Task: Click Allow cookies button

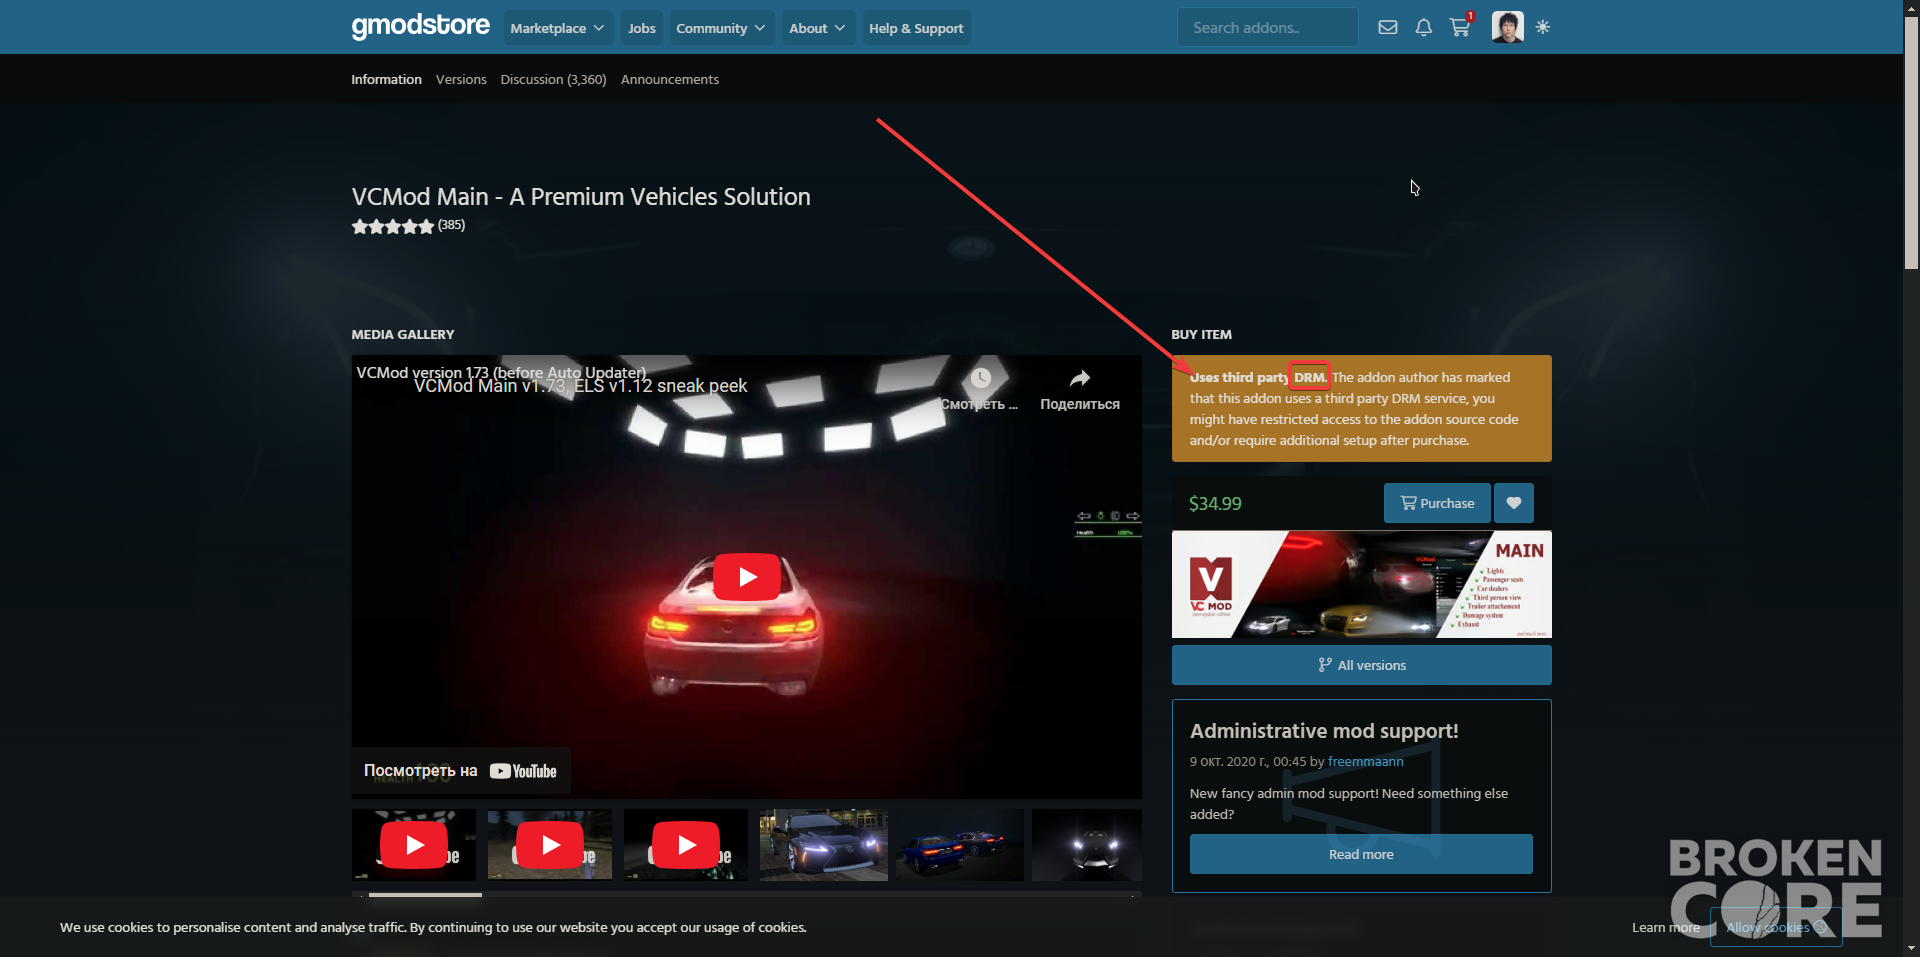Action: pyautogui.click(x=1776, y=927)
